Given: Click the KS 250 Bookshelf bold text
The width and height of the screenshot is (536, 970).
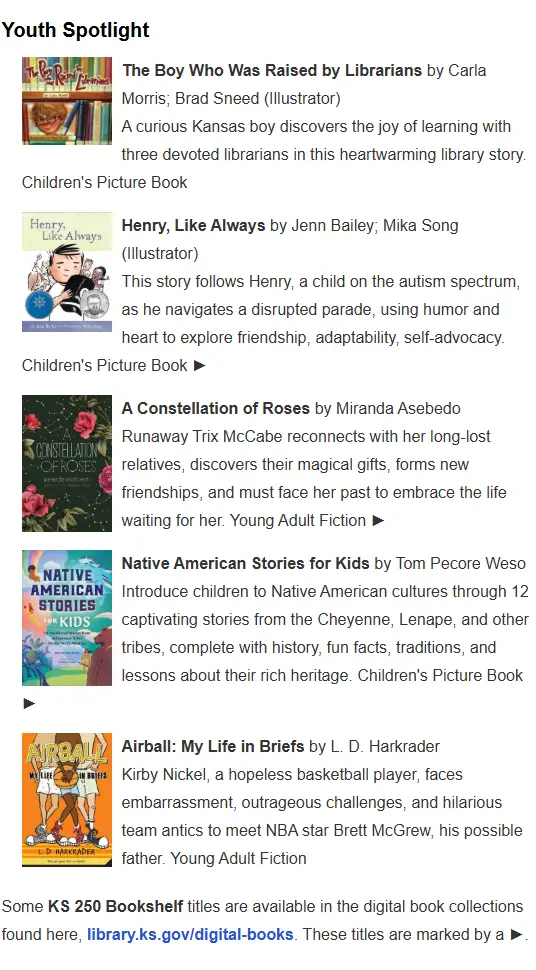Looking at the screenshot, I should point(115,906).
